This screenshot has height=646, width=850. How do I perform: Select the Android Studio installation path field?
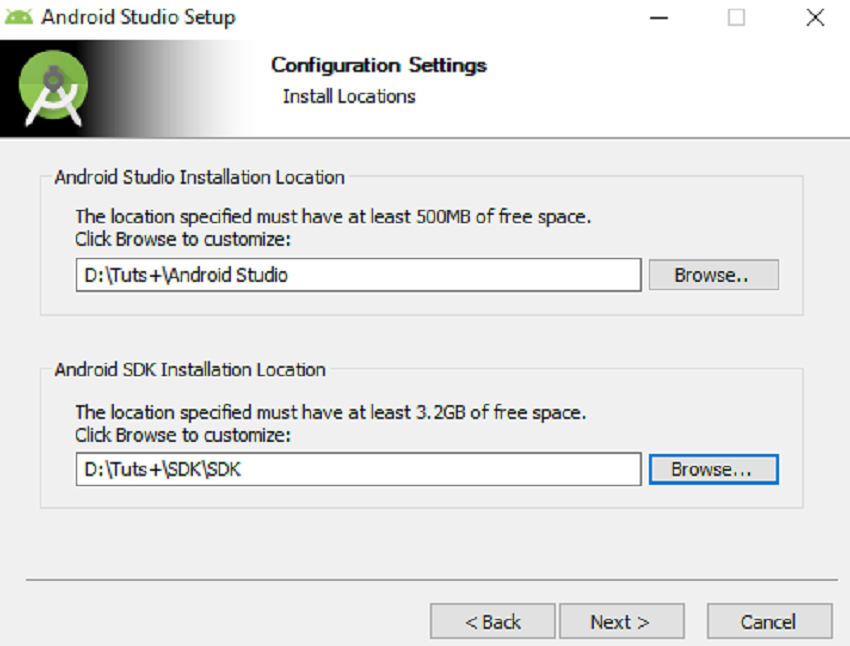358,274
